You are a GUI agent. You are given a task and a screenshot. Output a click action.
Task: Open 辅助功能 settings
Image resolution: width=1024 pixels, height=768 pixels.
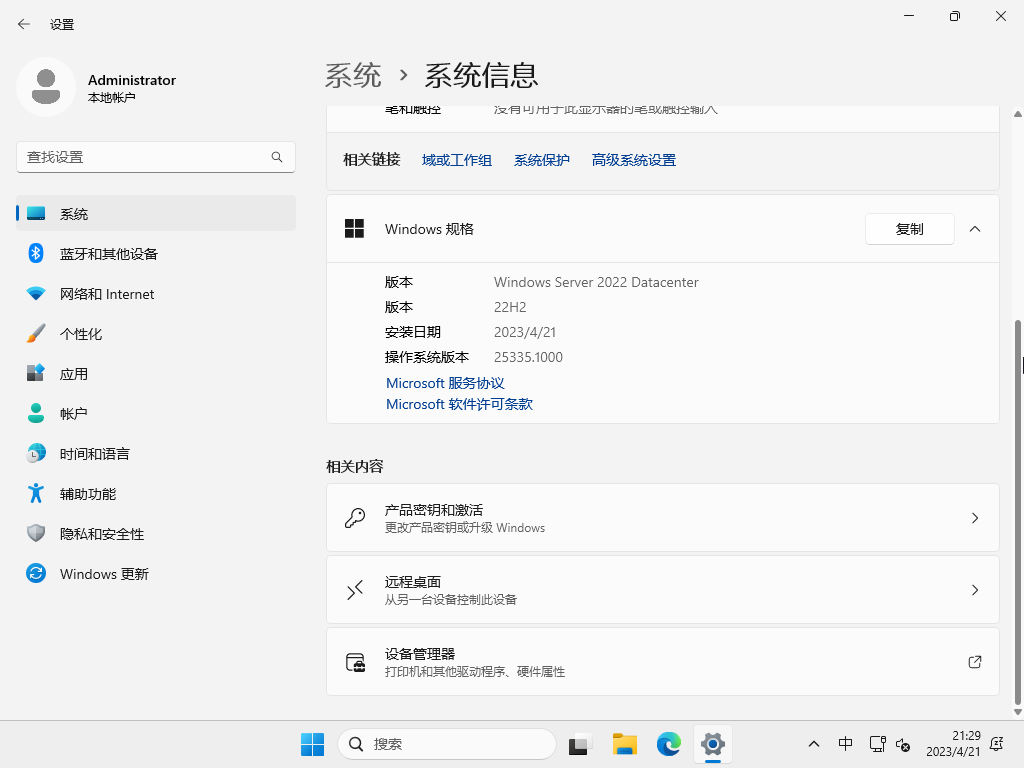pos(156,494)
